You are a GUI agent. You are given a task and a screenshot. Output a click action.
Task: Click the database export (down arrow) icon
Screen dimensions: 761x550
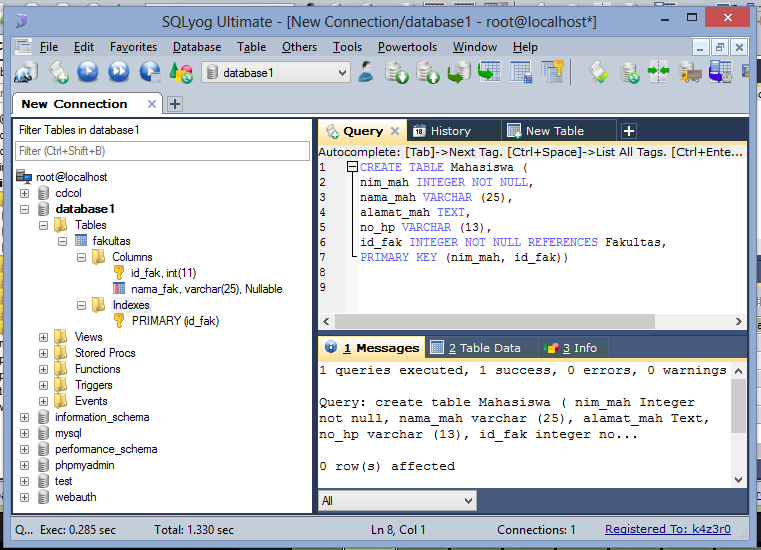396,72
